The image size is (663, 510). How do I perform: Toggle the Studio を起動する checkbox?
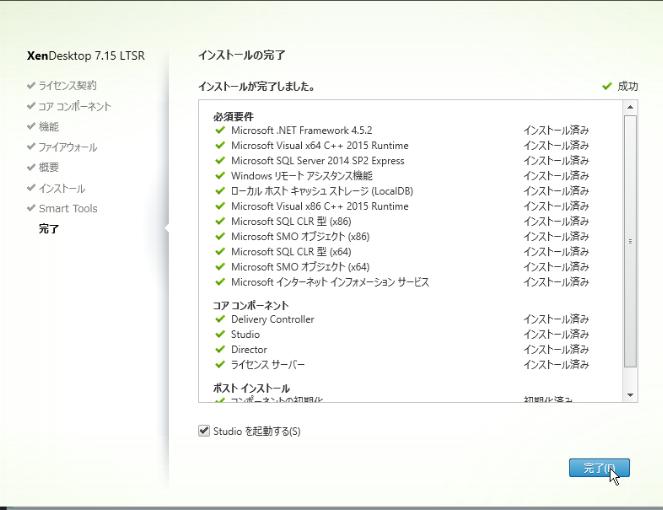[x=204, y=431]
